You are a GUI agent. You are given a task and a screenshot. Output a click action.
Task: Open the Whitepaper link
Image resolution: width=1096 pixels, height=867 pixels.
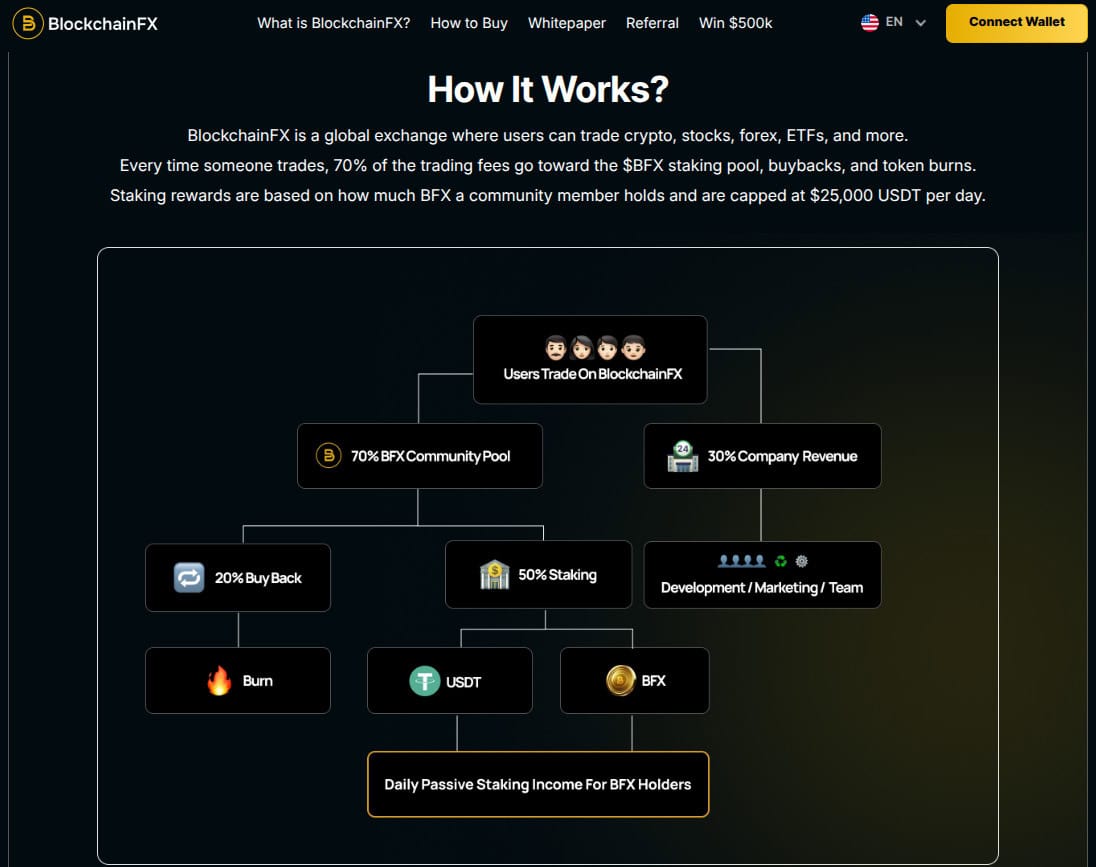(x=566, y=23)
